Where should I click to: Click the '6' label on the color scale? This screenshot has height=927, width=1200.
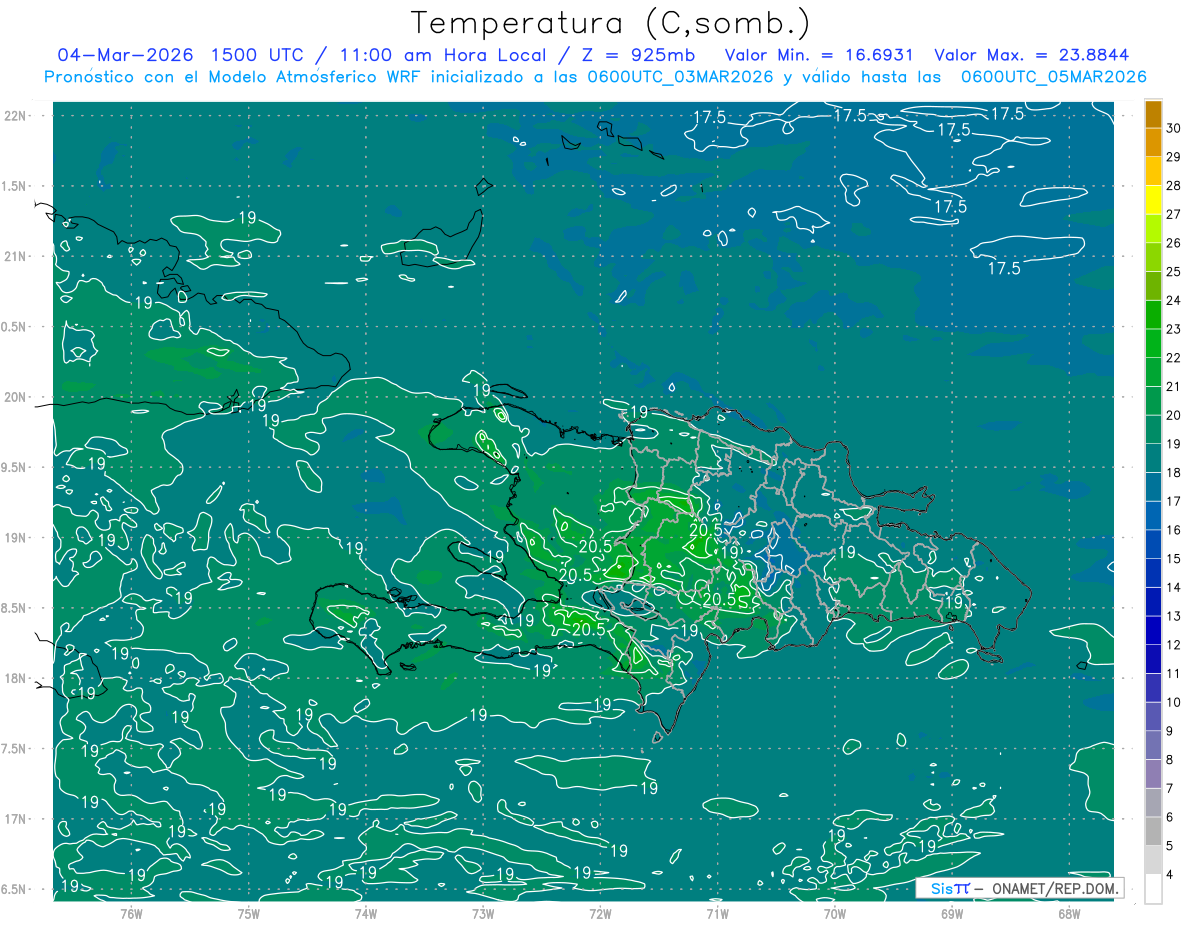tap(1170, 817)
